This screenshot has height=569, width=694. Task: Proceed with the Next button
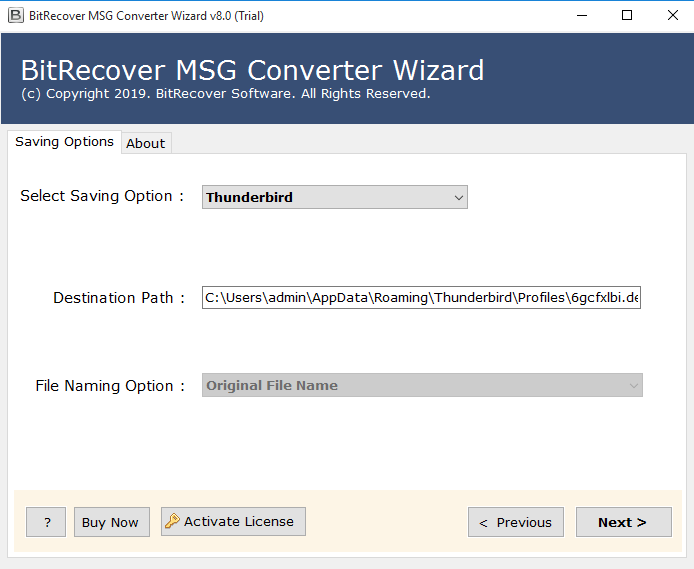tap(623, 522)
